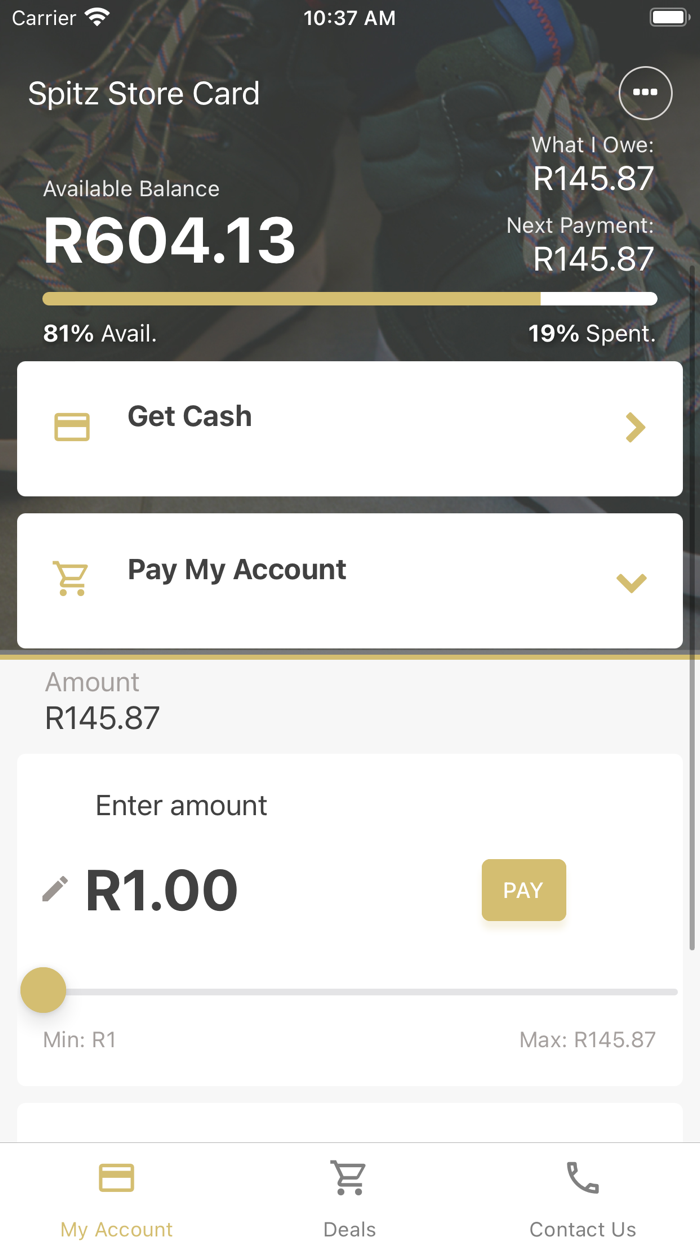The width and height of the screenshot is (700, 1244).
Task: Click the Deals shopping cart icon
Action: point(349,1178)
